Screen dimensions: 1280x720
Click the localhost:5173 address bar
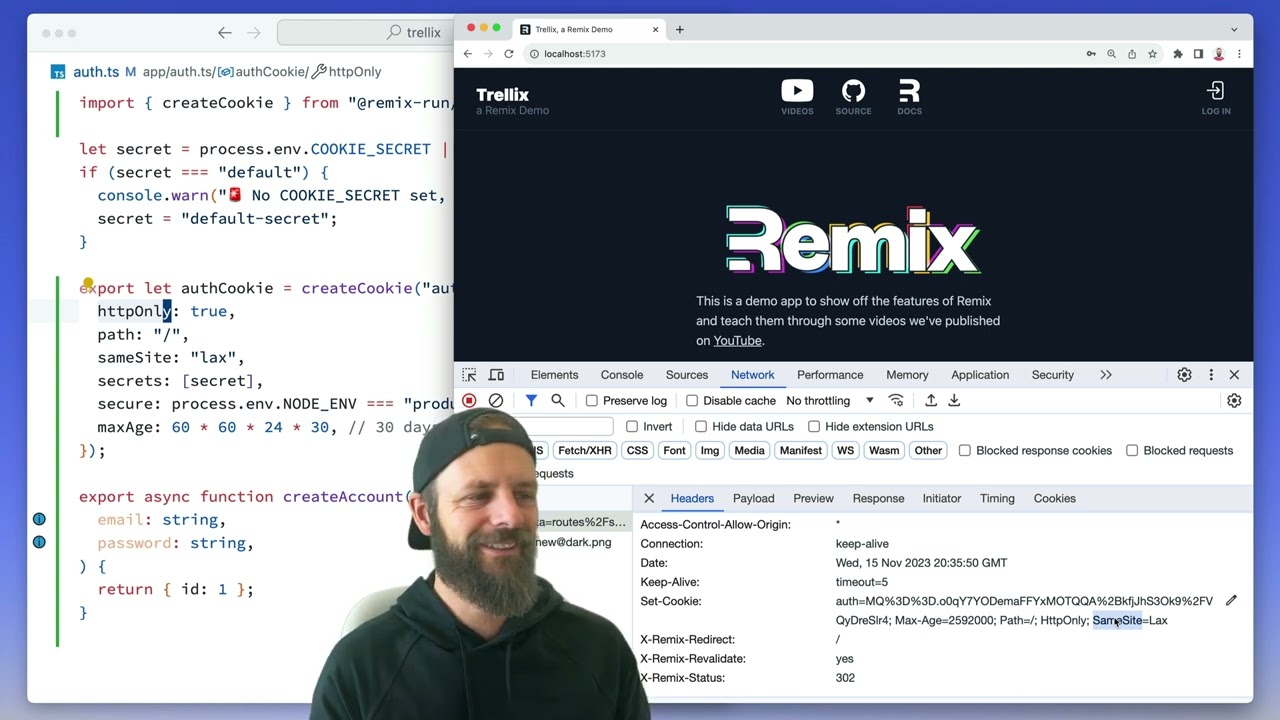[800, 54]
